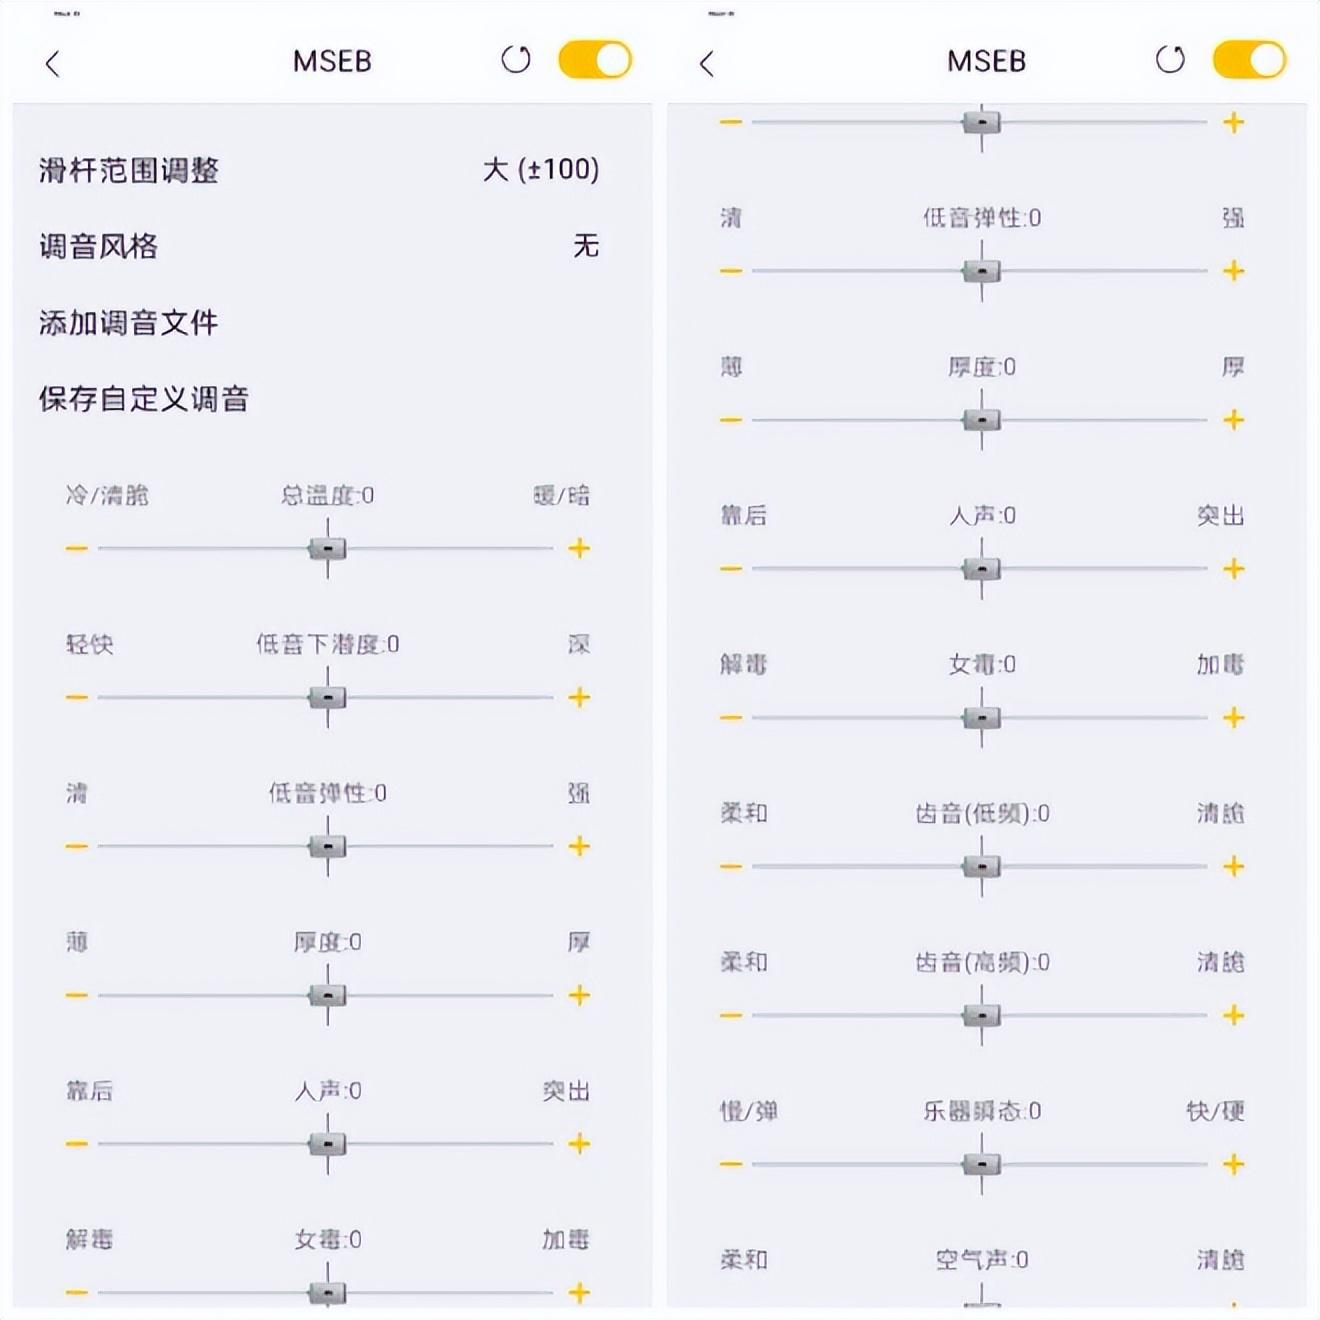Click the reset icon on the right panel
Viewport: 1320px width, 1320px height.
1168,60
